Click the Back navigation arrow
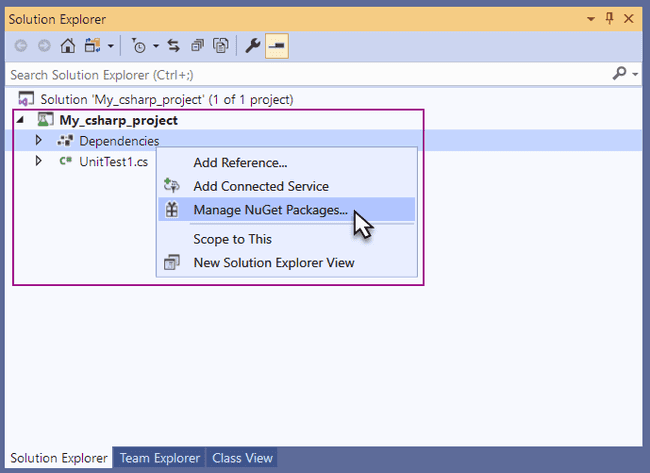This screenshot has width=650, height=473. pos(20,46)
